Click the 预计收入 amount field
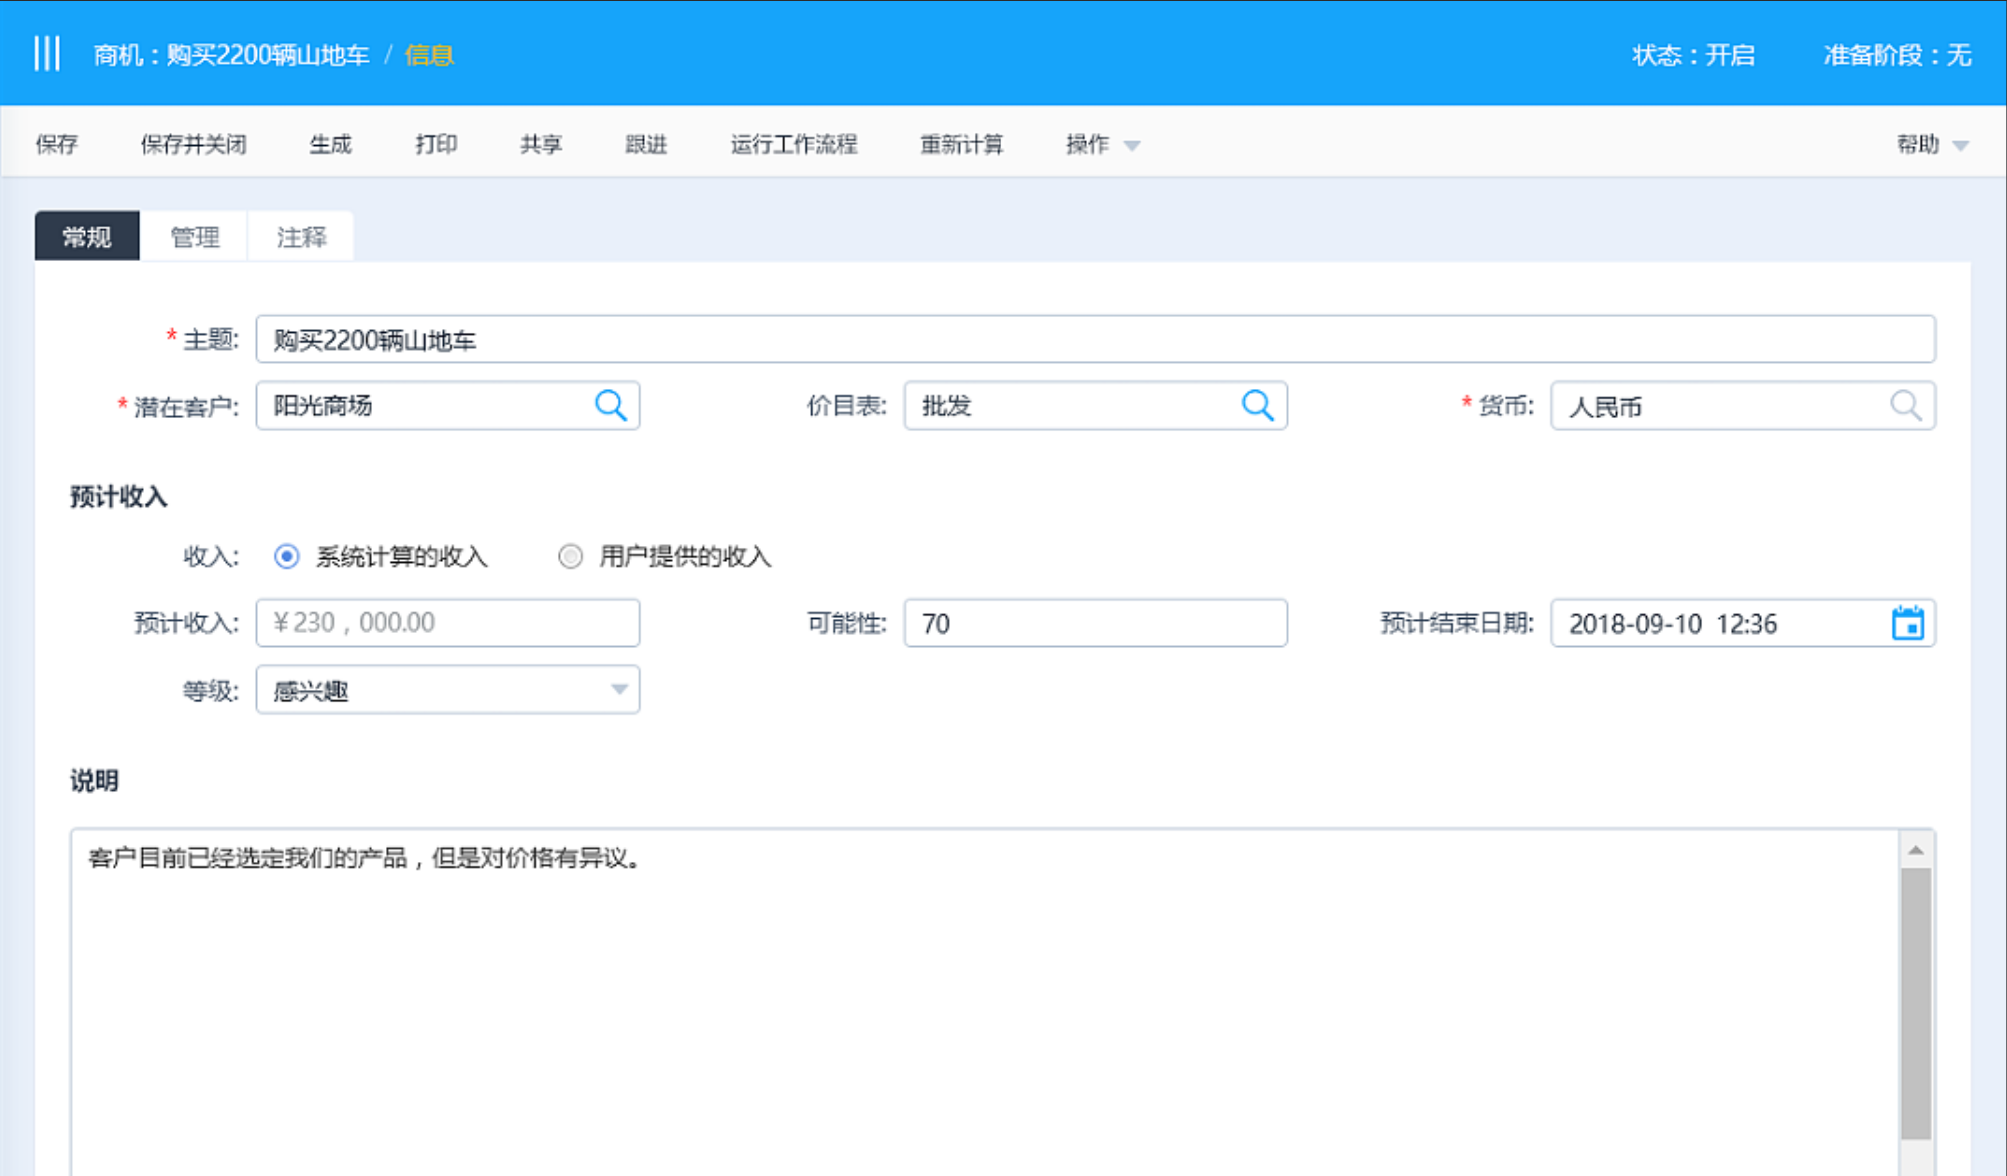2007x1176 pixels. point(448,623)
